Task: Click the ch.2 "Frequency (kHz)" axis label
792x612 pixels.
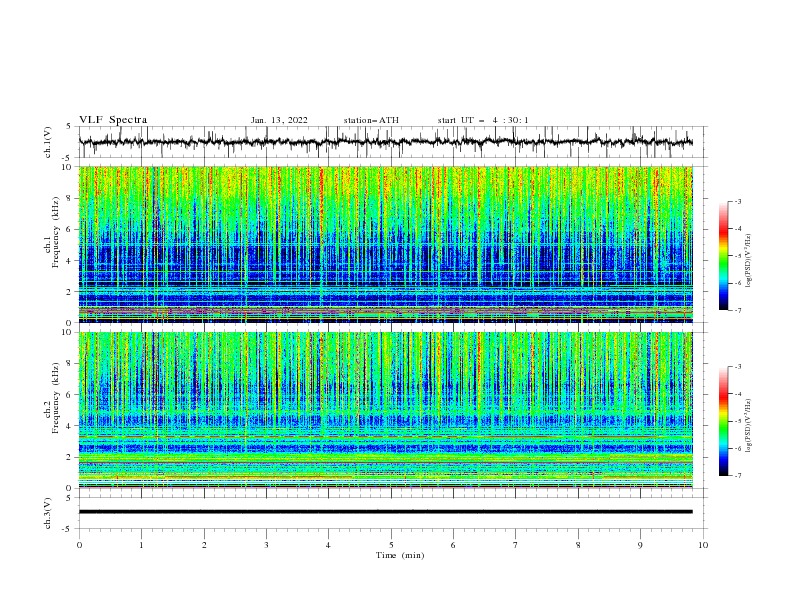Action: (x=55, y=398)
